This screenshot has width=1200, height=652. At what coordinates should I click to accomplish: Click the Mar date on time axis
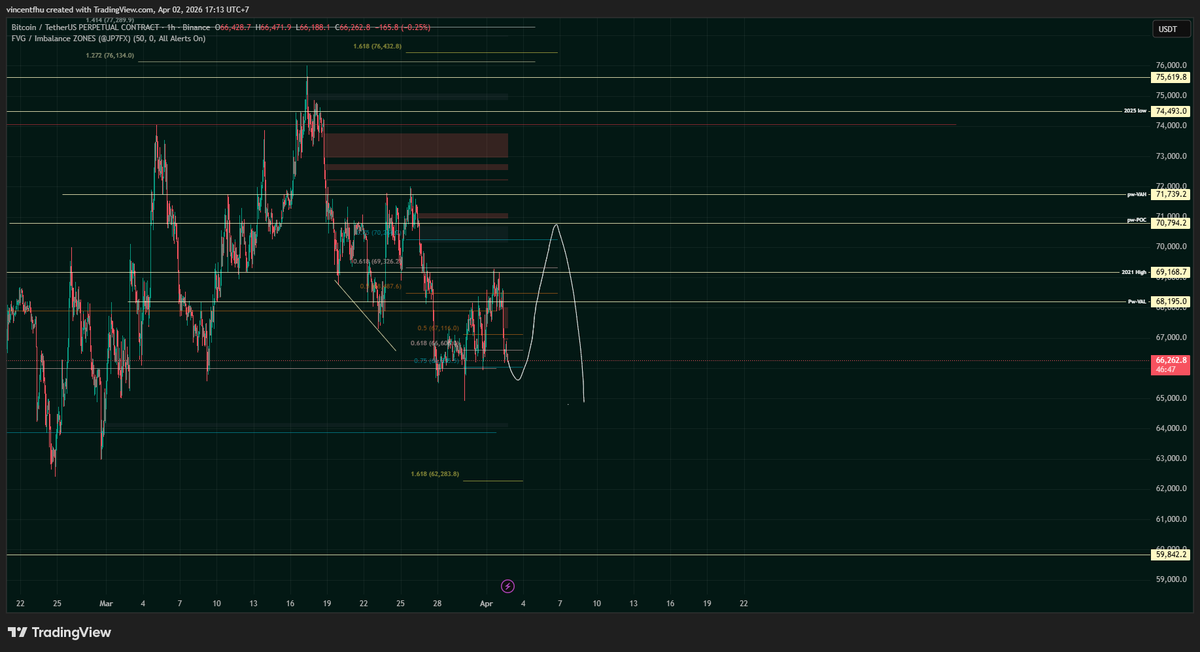click(x=107, y=604)
